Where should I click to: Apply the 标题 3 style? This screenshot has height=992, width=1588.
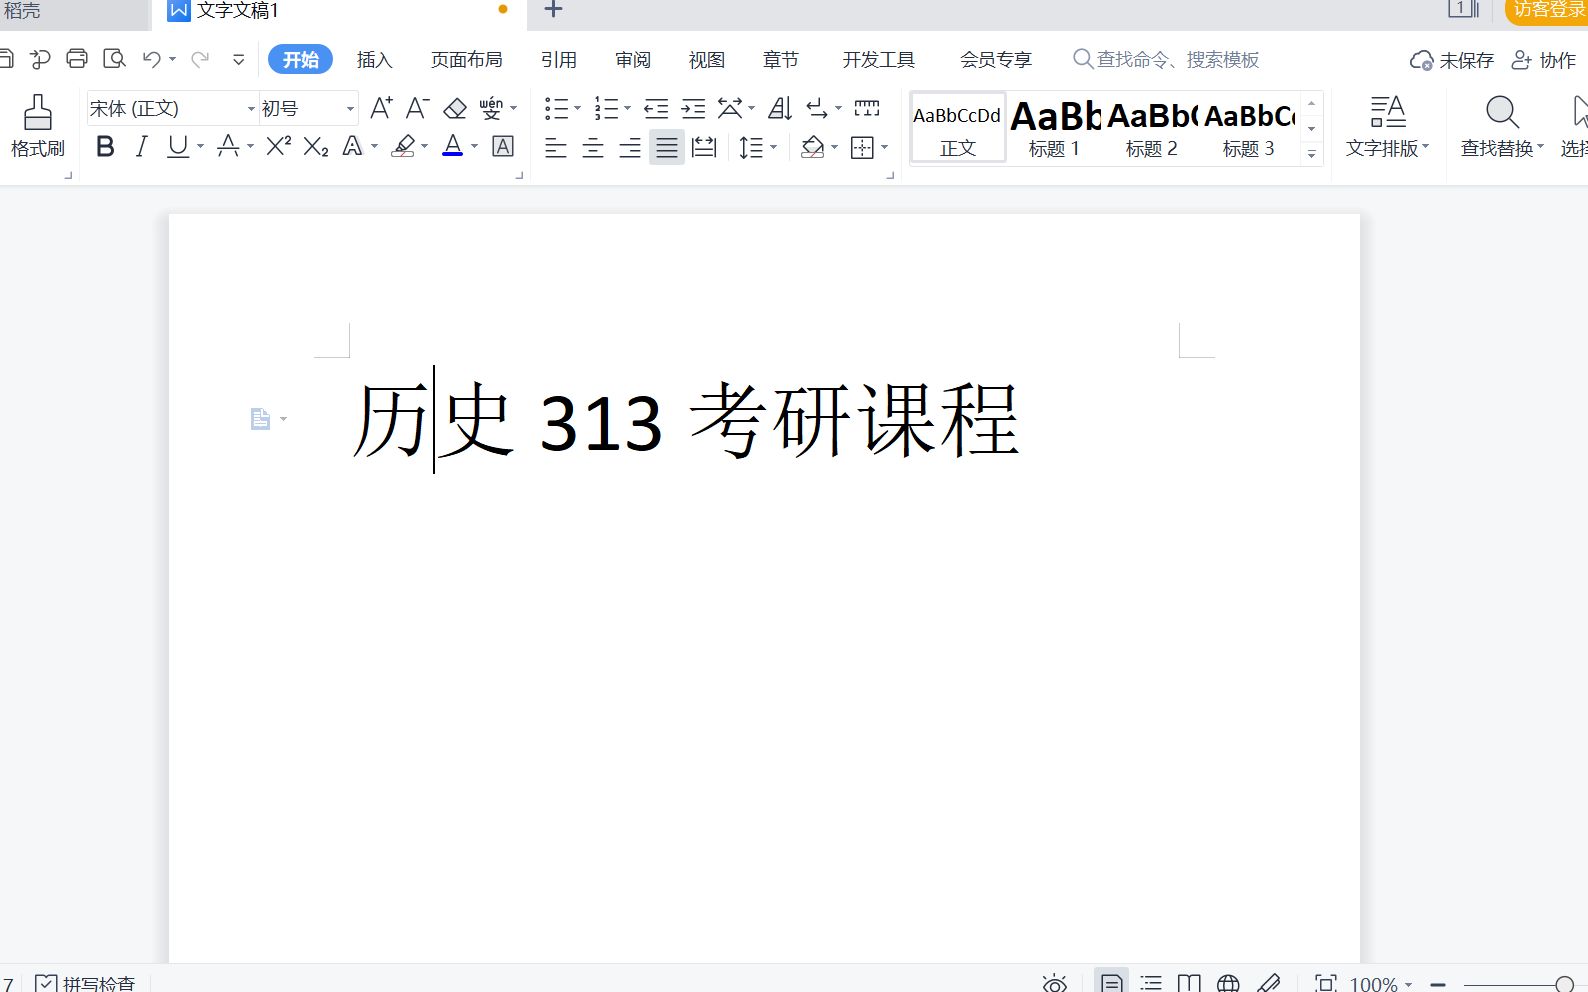[1248, 128]
